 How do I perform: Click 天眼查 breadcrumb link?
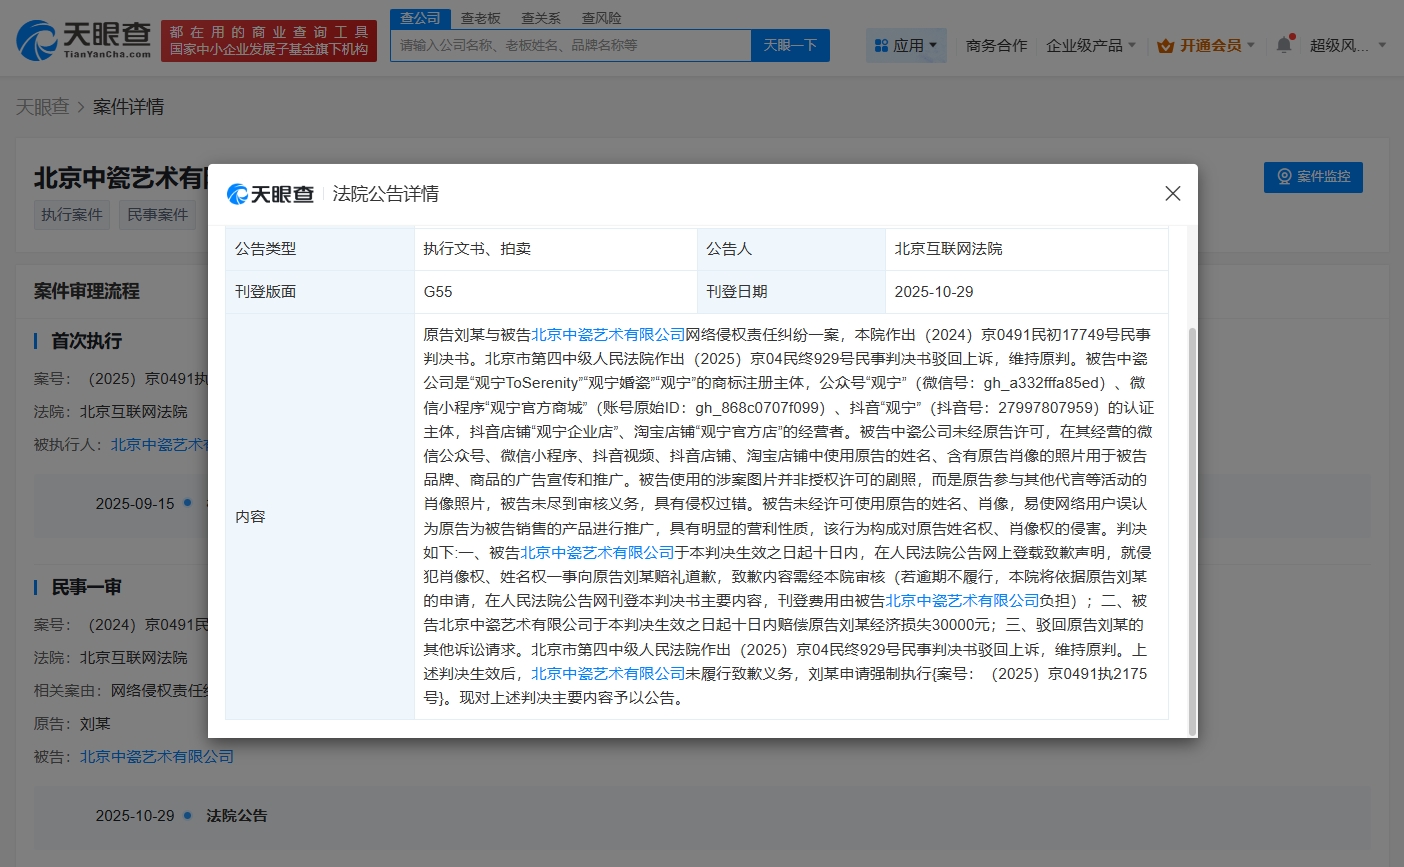(x=42, y=107)
